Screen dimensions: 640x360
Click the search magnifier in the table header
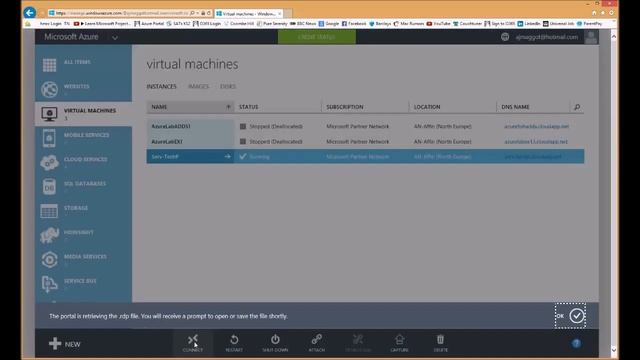[x=577, y=107]
